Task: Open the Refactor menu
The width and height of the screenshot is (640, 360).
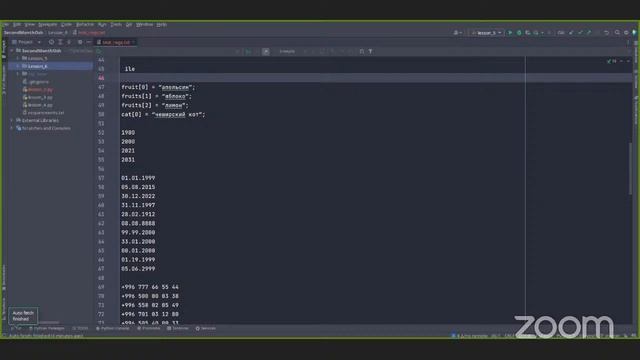Action: click(85, 24)
